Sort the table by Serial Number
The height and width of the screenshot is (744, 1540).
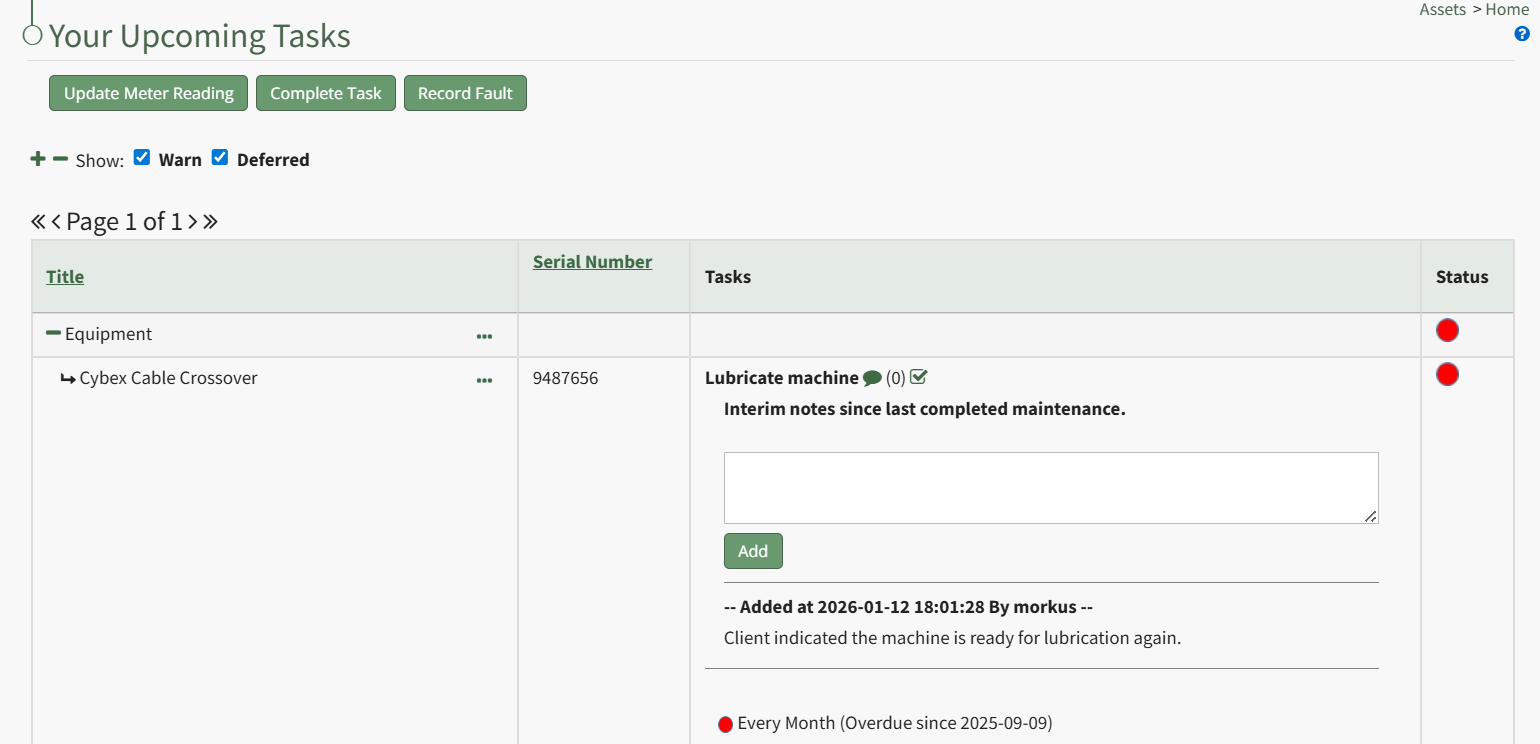pyautogui.click(x=592, y=262)
